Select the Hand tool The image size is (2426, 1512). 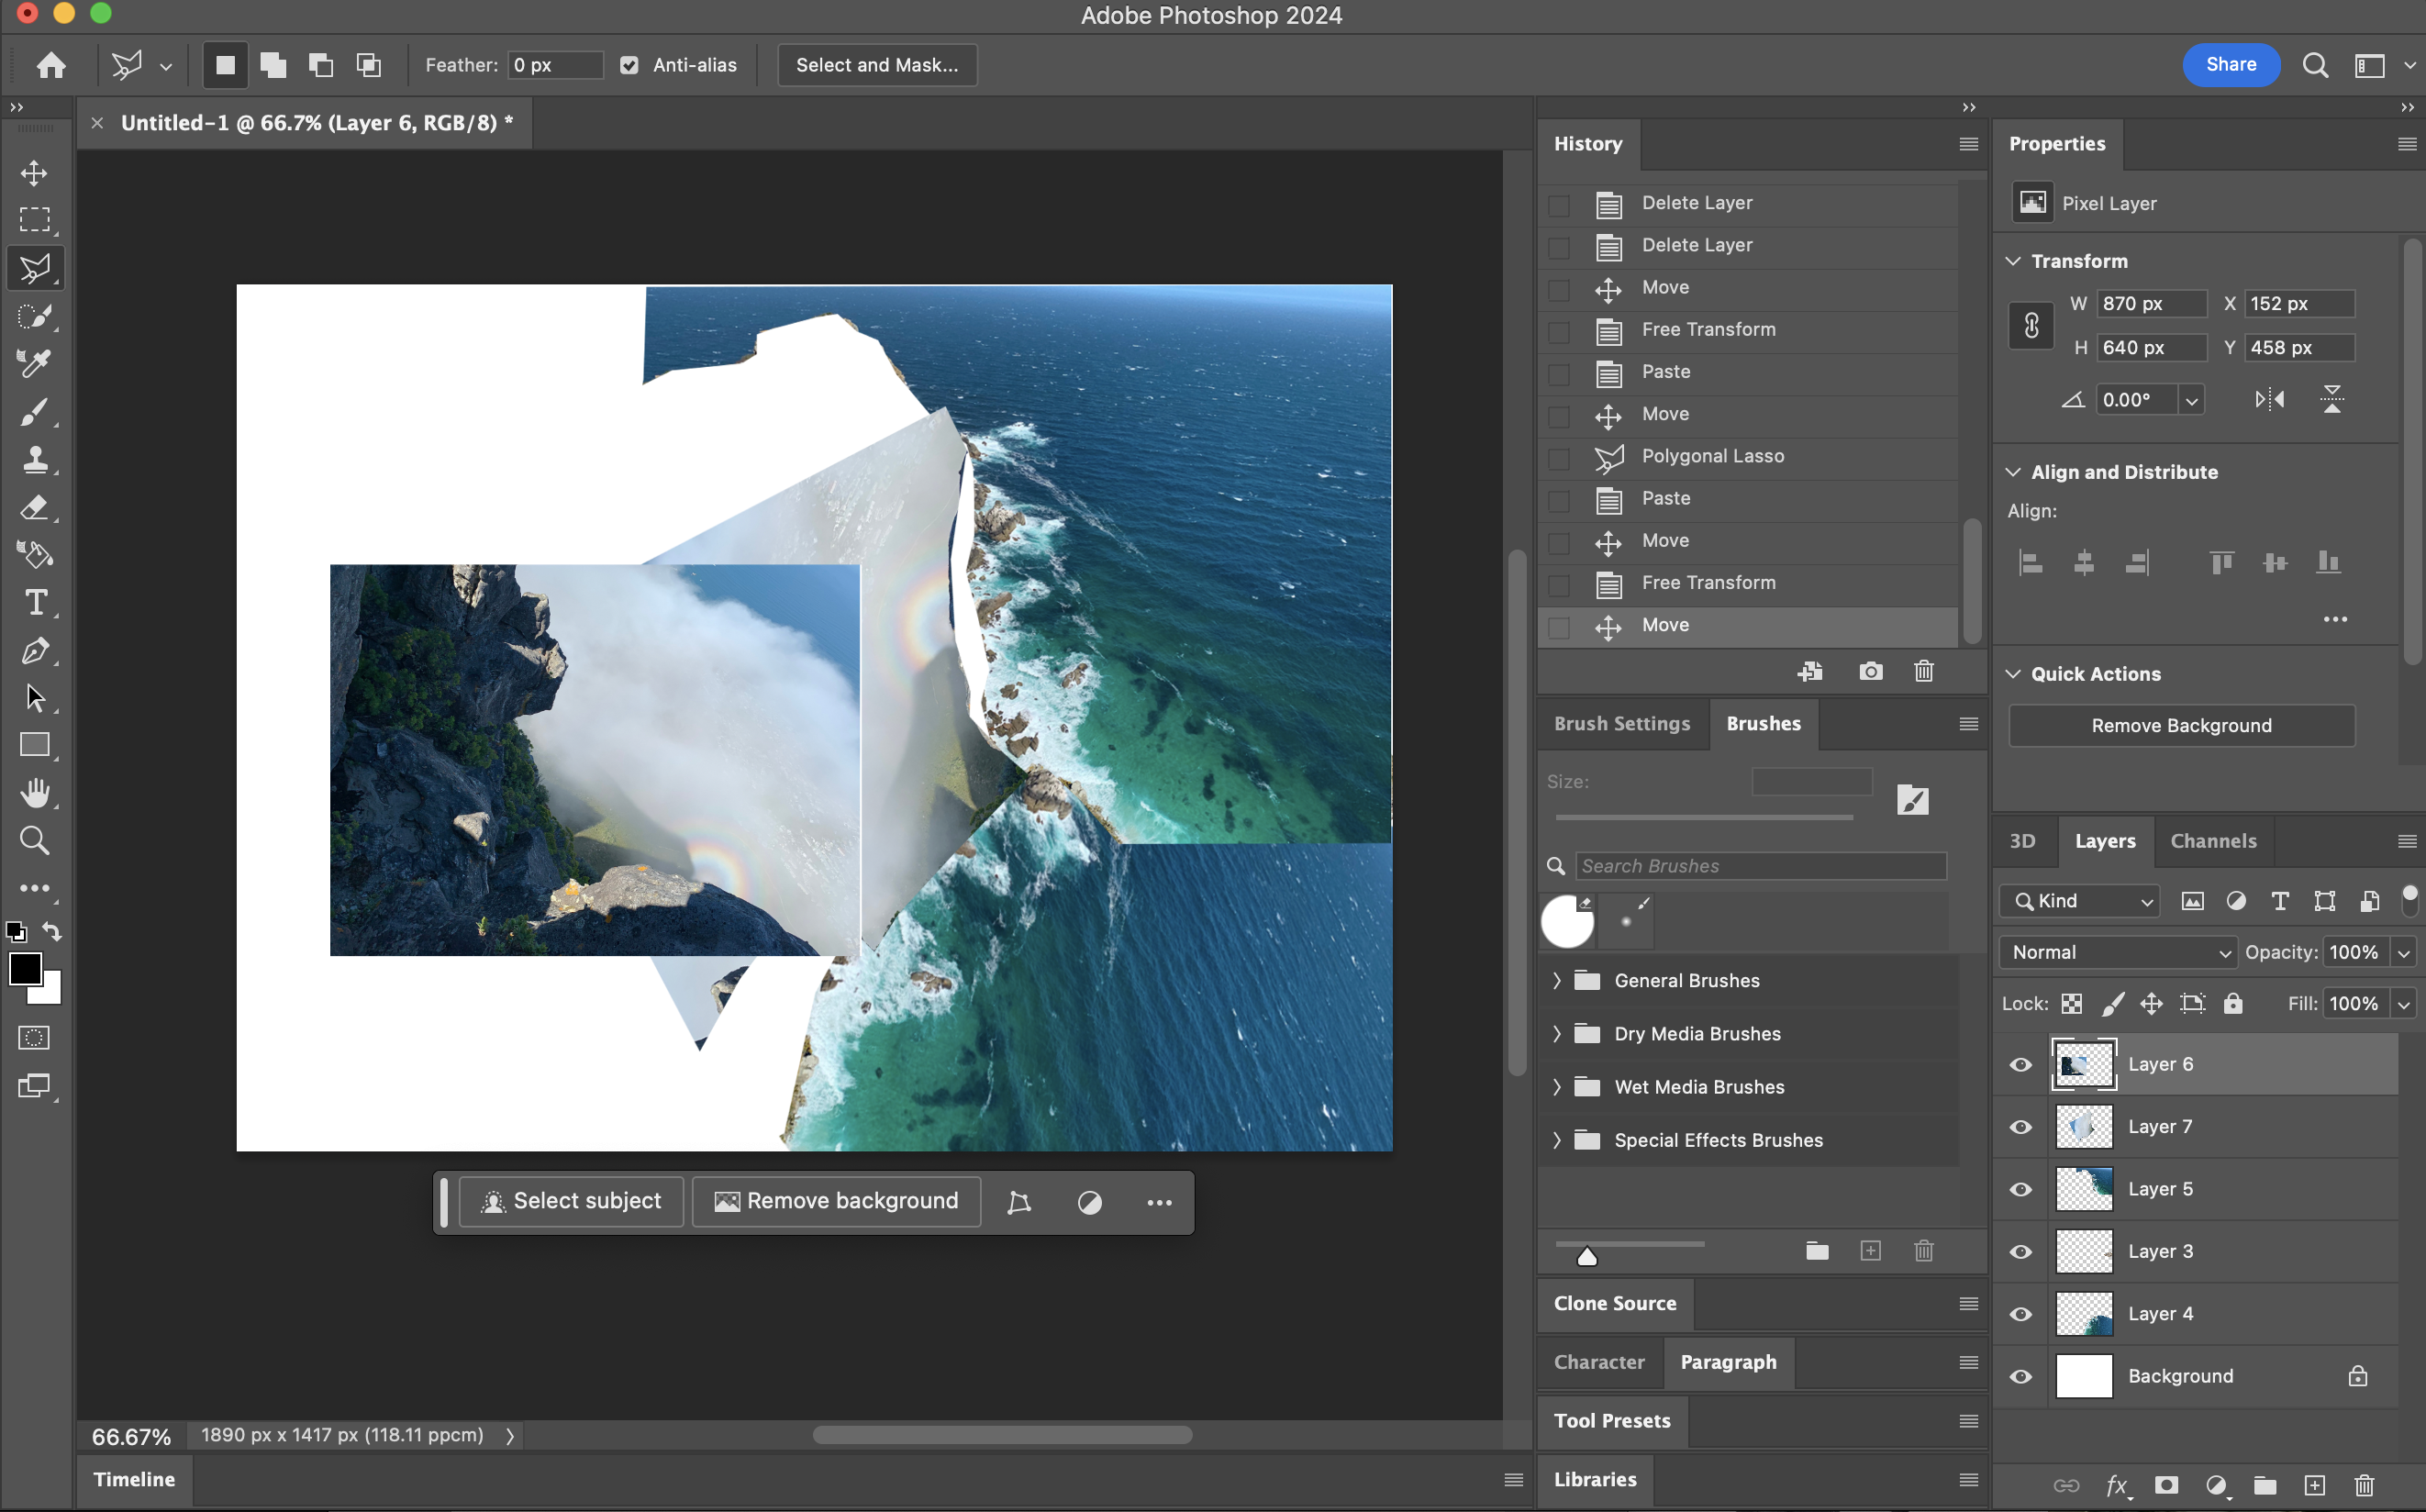34,793
